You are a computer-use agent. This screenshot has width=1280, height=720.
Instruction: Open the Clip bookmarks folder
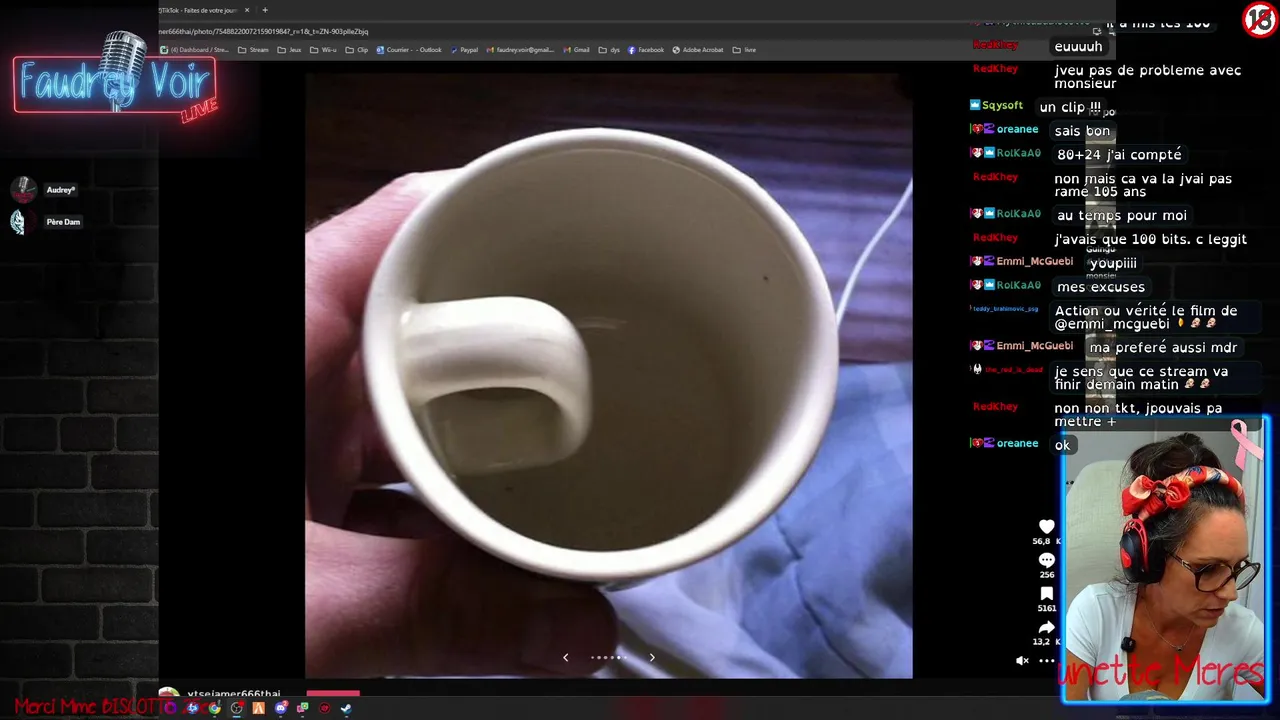356,50
